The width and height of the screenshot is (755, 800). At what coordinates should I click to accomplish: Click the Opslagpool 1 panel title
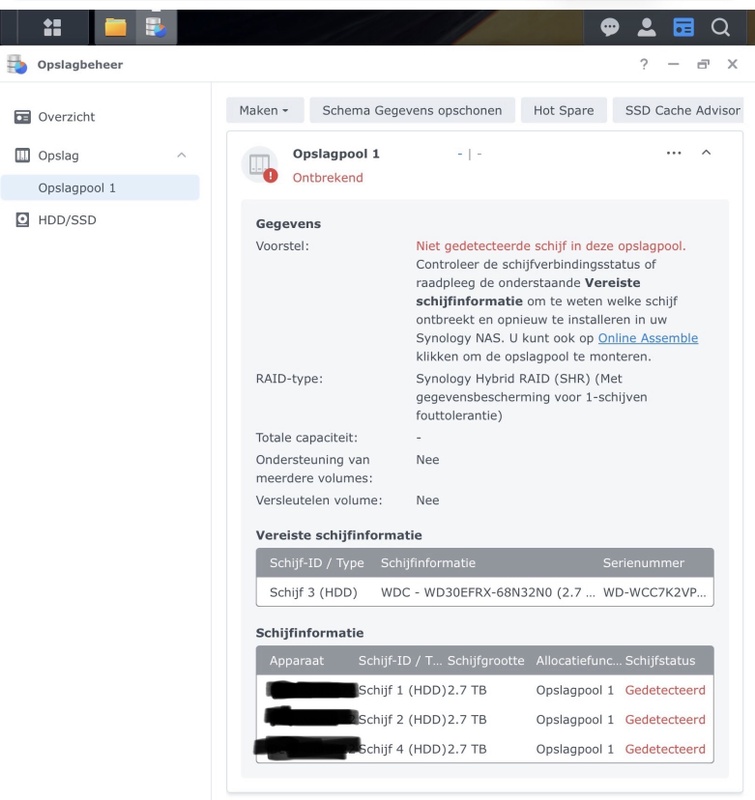[x=336, y=154]
